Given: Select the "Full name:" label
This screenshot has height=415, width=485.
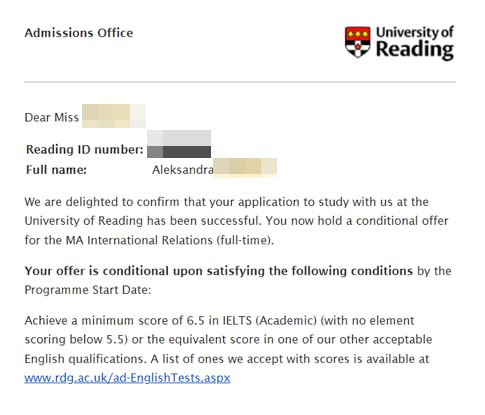Looking at the screenshot, I should pos(56,170).
